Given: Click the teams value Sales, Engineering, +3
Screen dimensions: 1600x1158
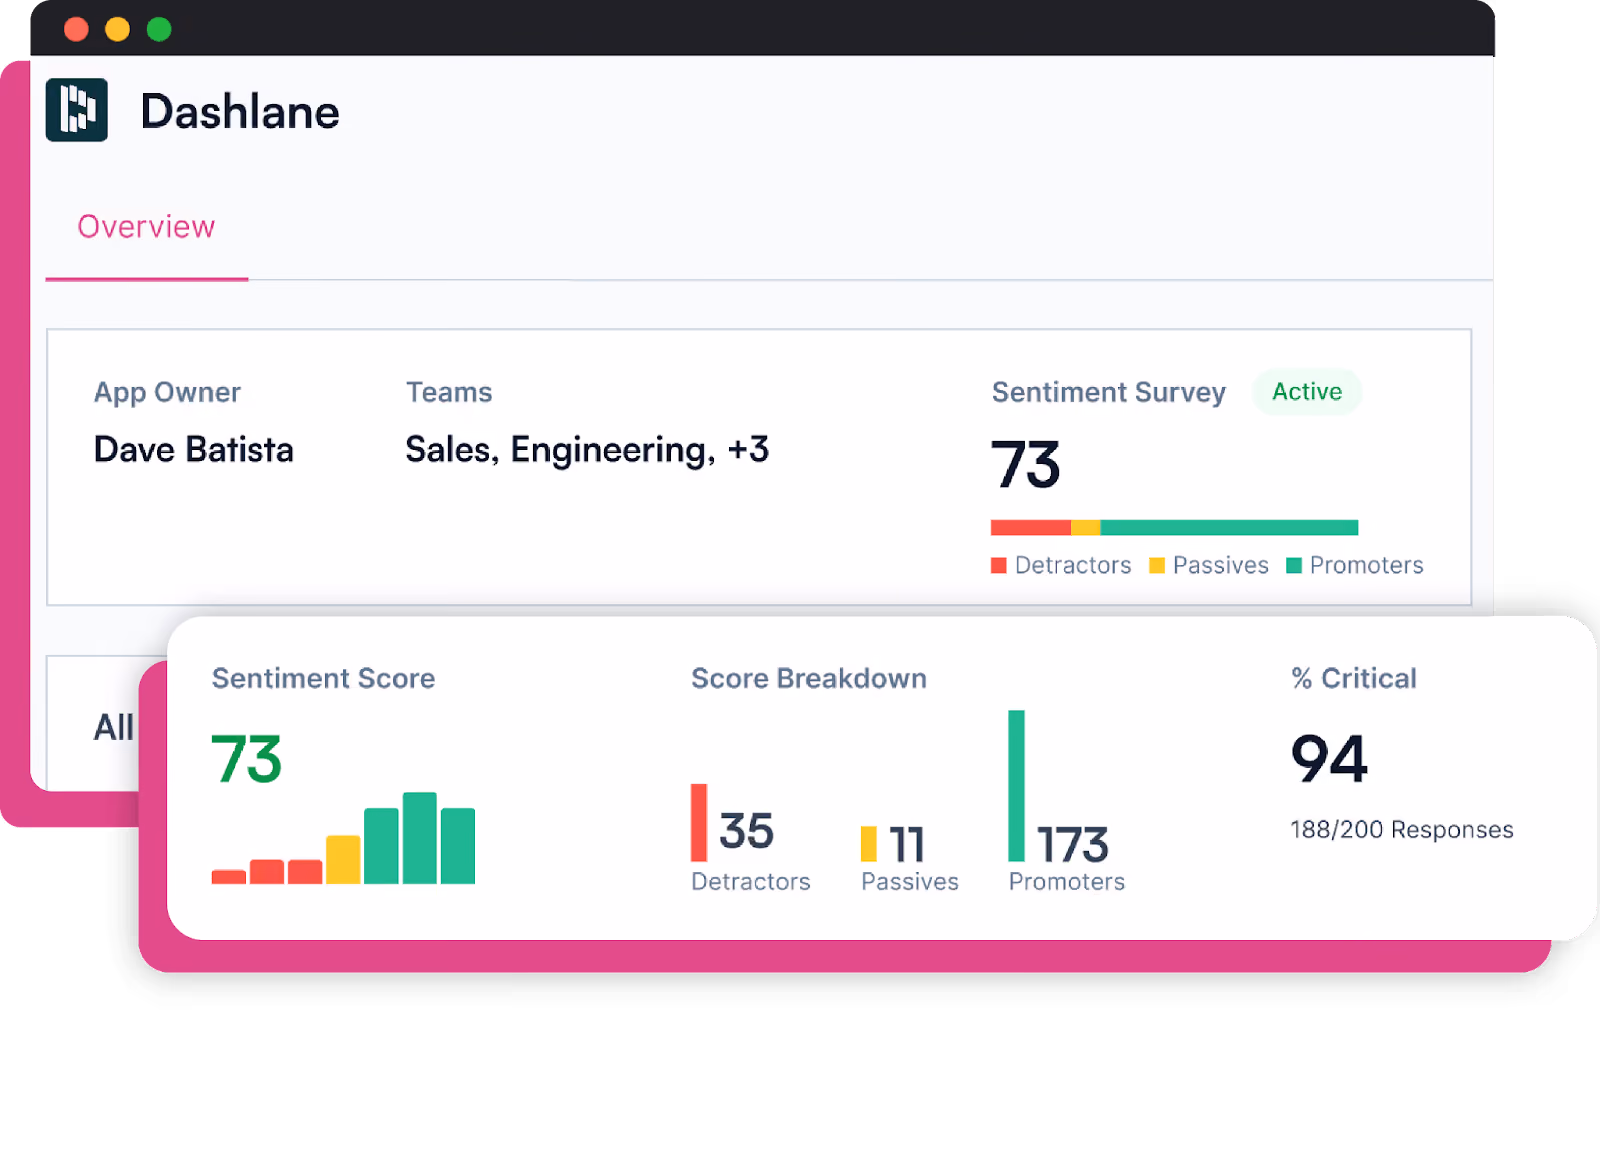Looking at the screenshot, I should 587,450.
